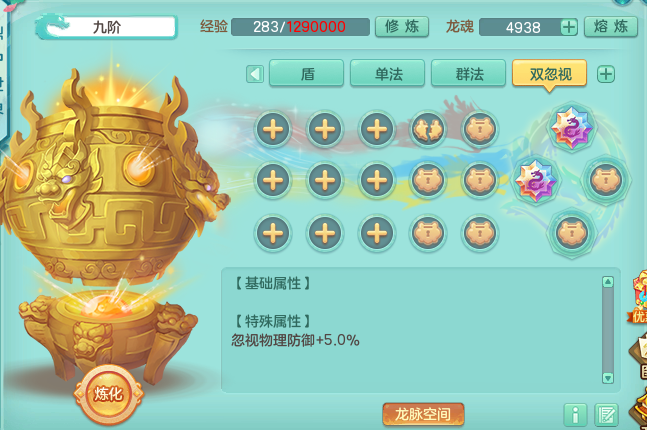Select the top rainbow dragon gem
The width and height of the screenshot is (647, 430).
pos(571,127)
